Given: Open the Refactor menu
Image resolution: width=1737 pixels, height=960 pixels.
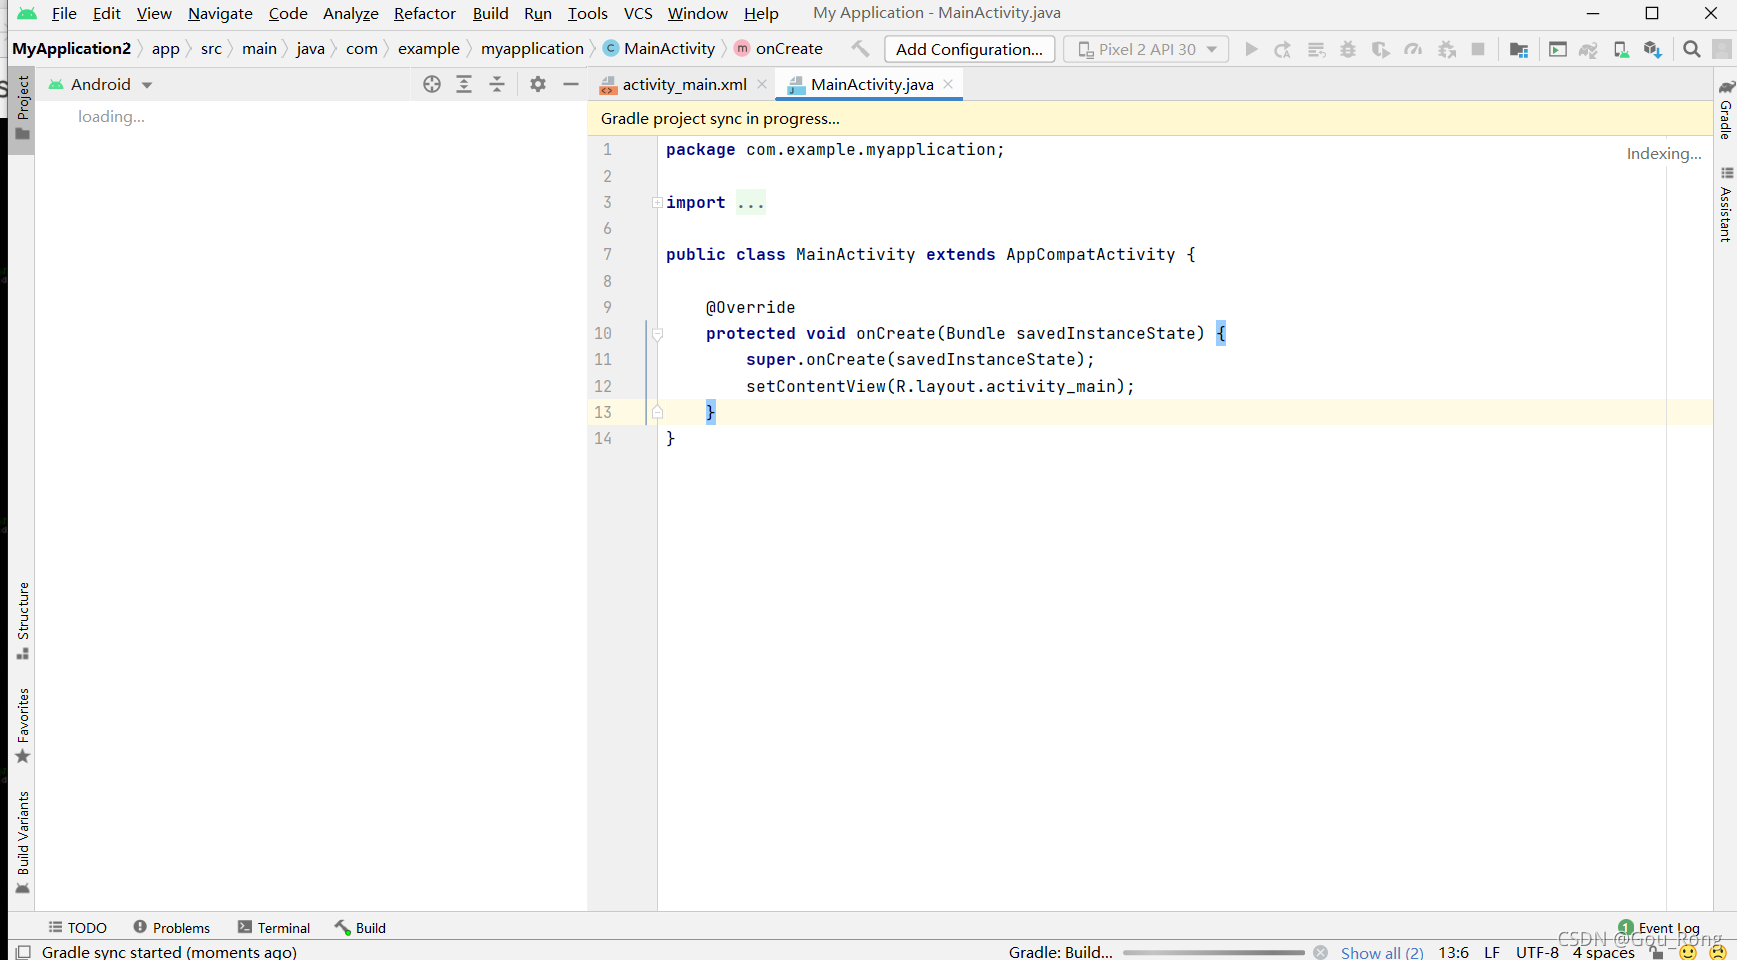Looking at the screenshot, I should [425, 13].
